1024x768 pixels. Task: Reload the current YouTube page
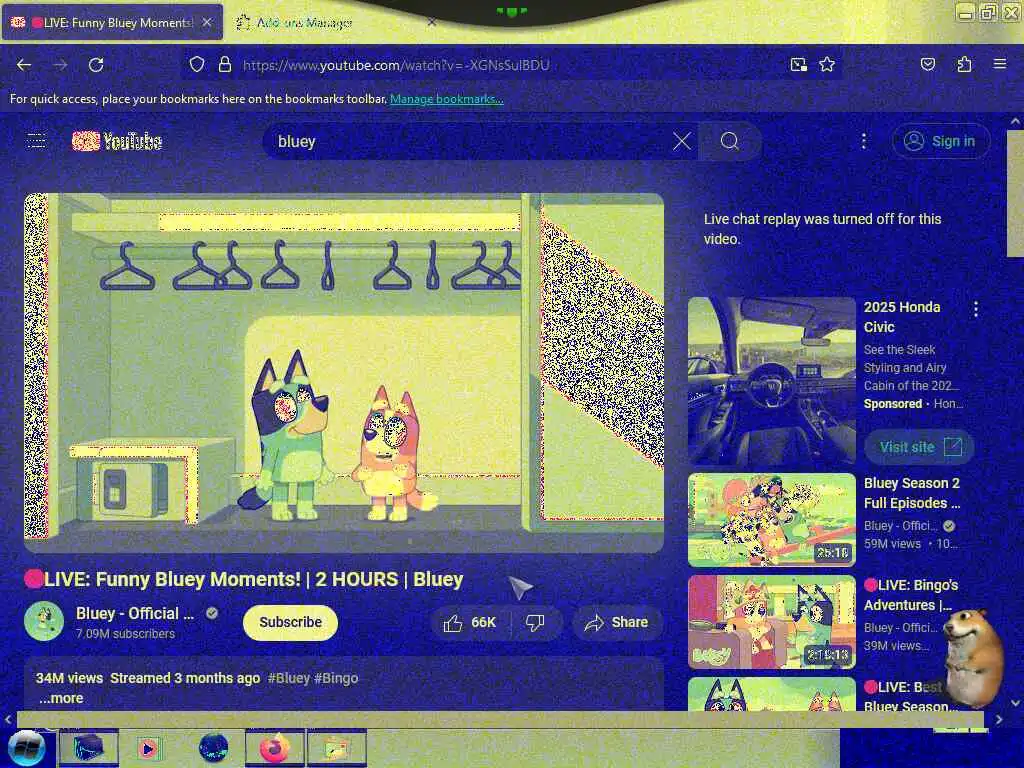pos(96,65)
